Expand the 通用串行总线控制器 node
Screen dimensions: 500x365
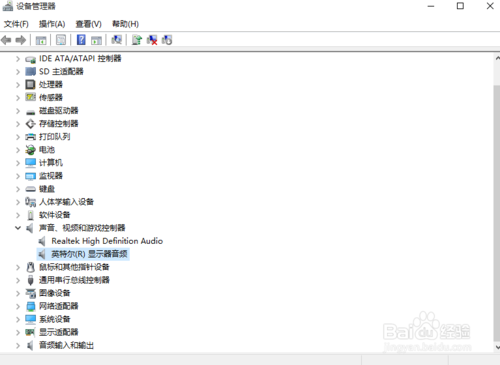pos(18,280)
